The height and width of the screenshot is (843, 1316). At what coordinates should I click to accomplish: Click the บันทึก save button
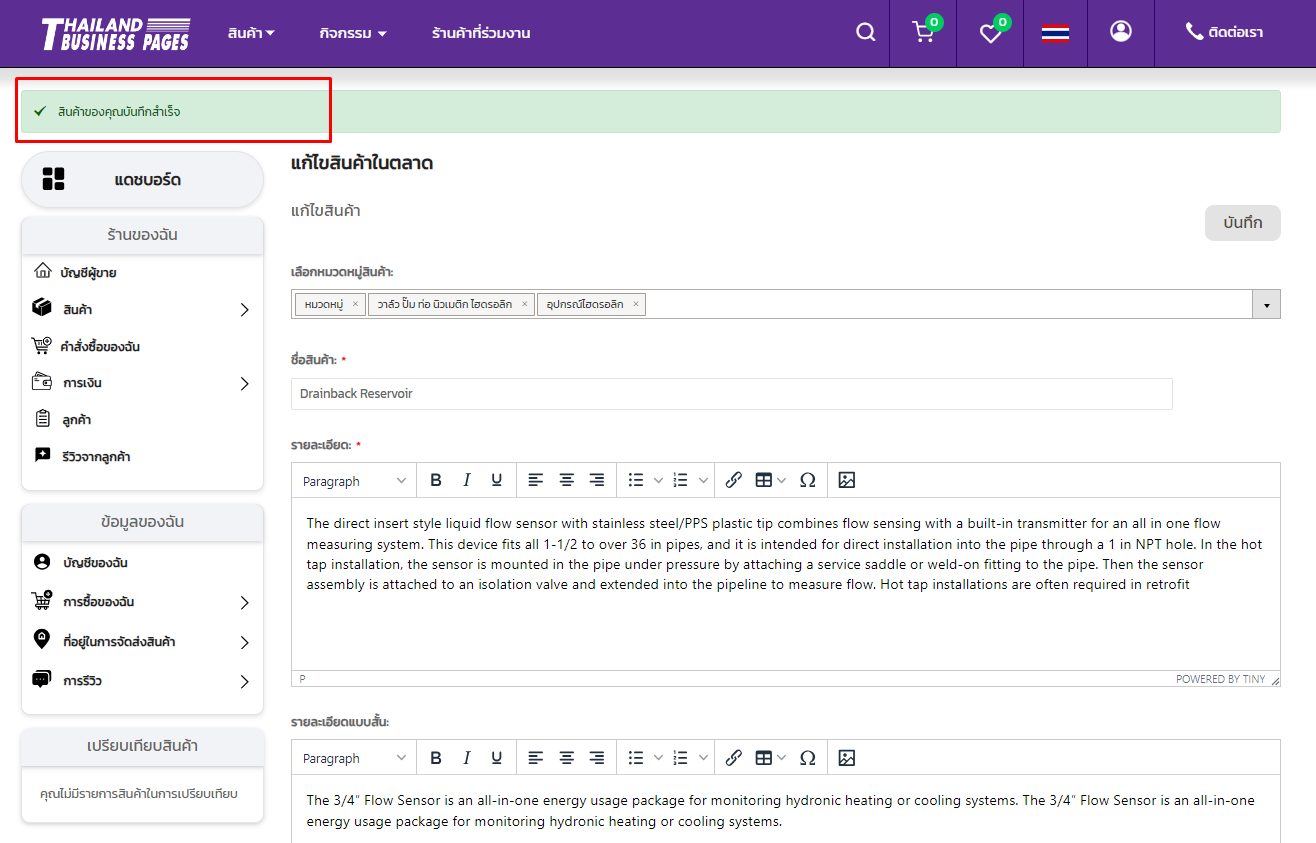pyautogui.click(x=1242, y=223)
